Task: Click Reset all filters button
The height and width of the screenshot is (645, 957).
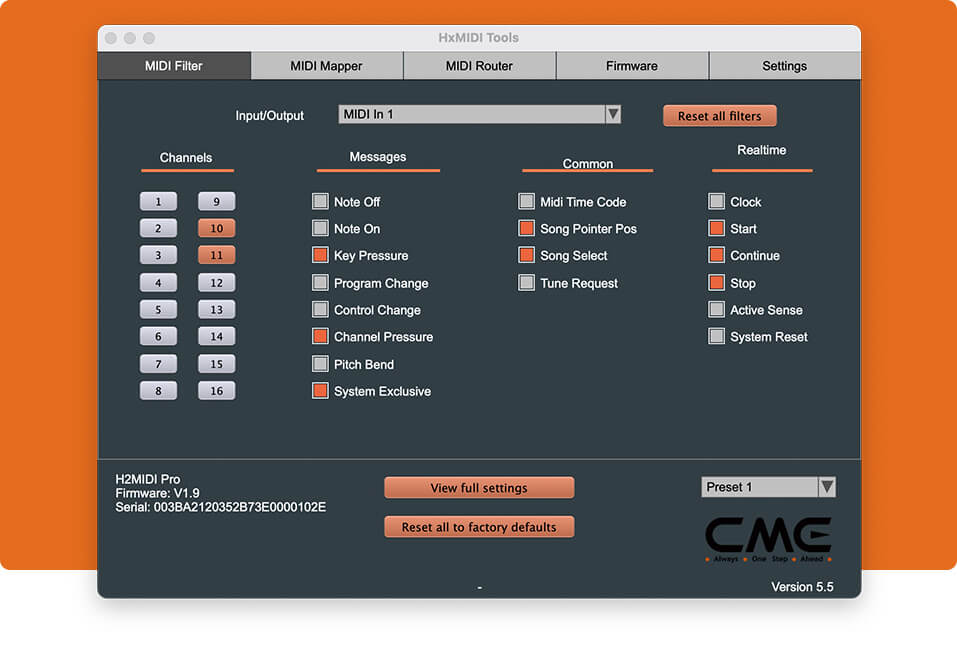Action: (x=719, y=116)
